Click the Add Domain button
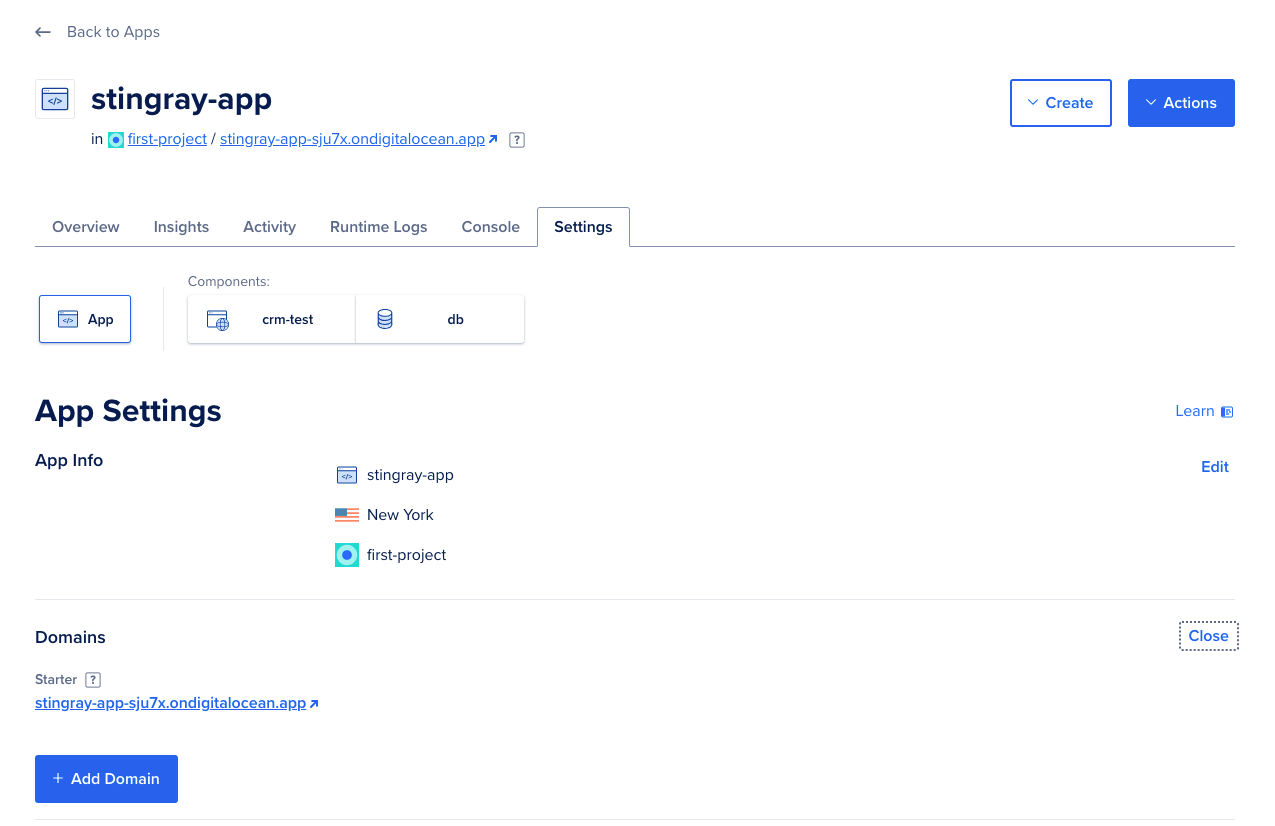The image size is (1275, 826). point(106,779)
